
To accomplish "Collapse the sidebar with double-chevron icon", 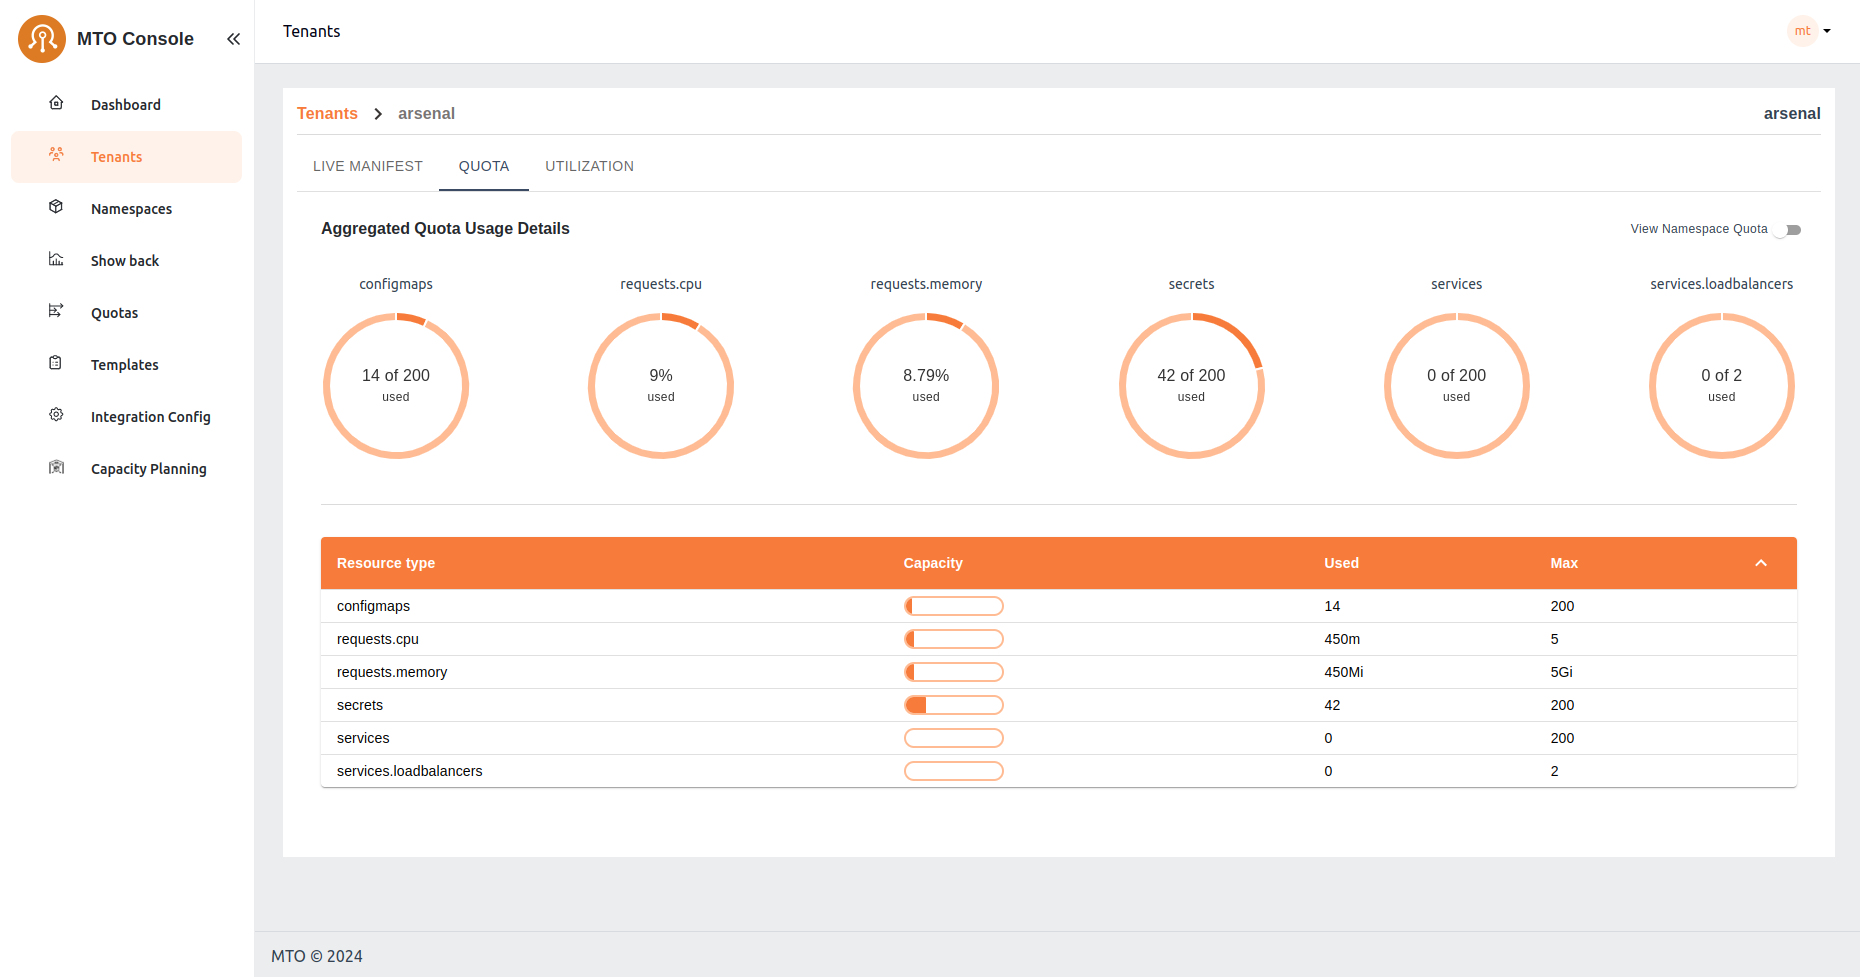I will [233, 39].
